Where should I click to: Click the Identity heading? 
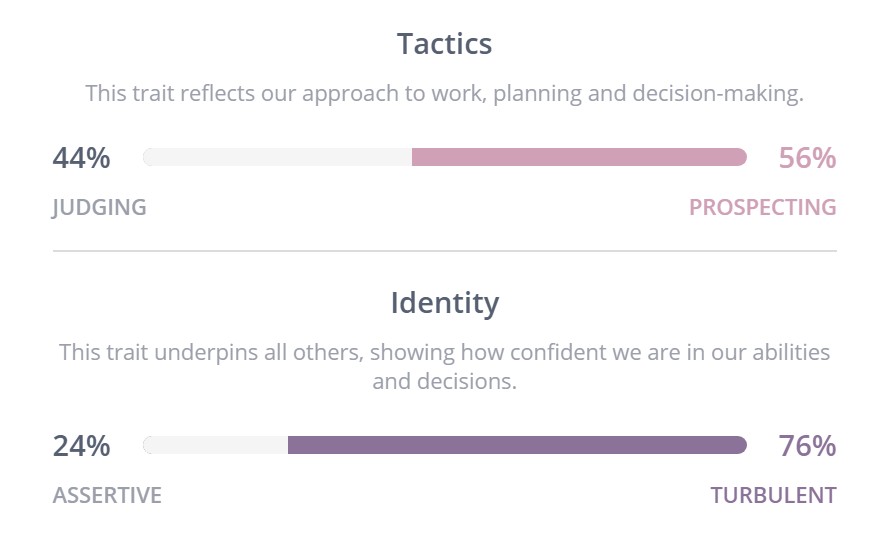click(x=444, y=302)
